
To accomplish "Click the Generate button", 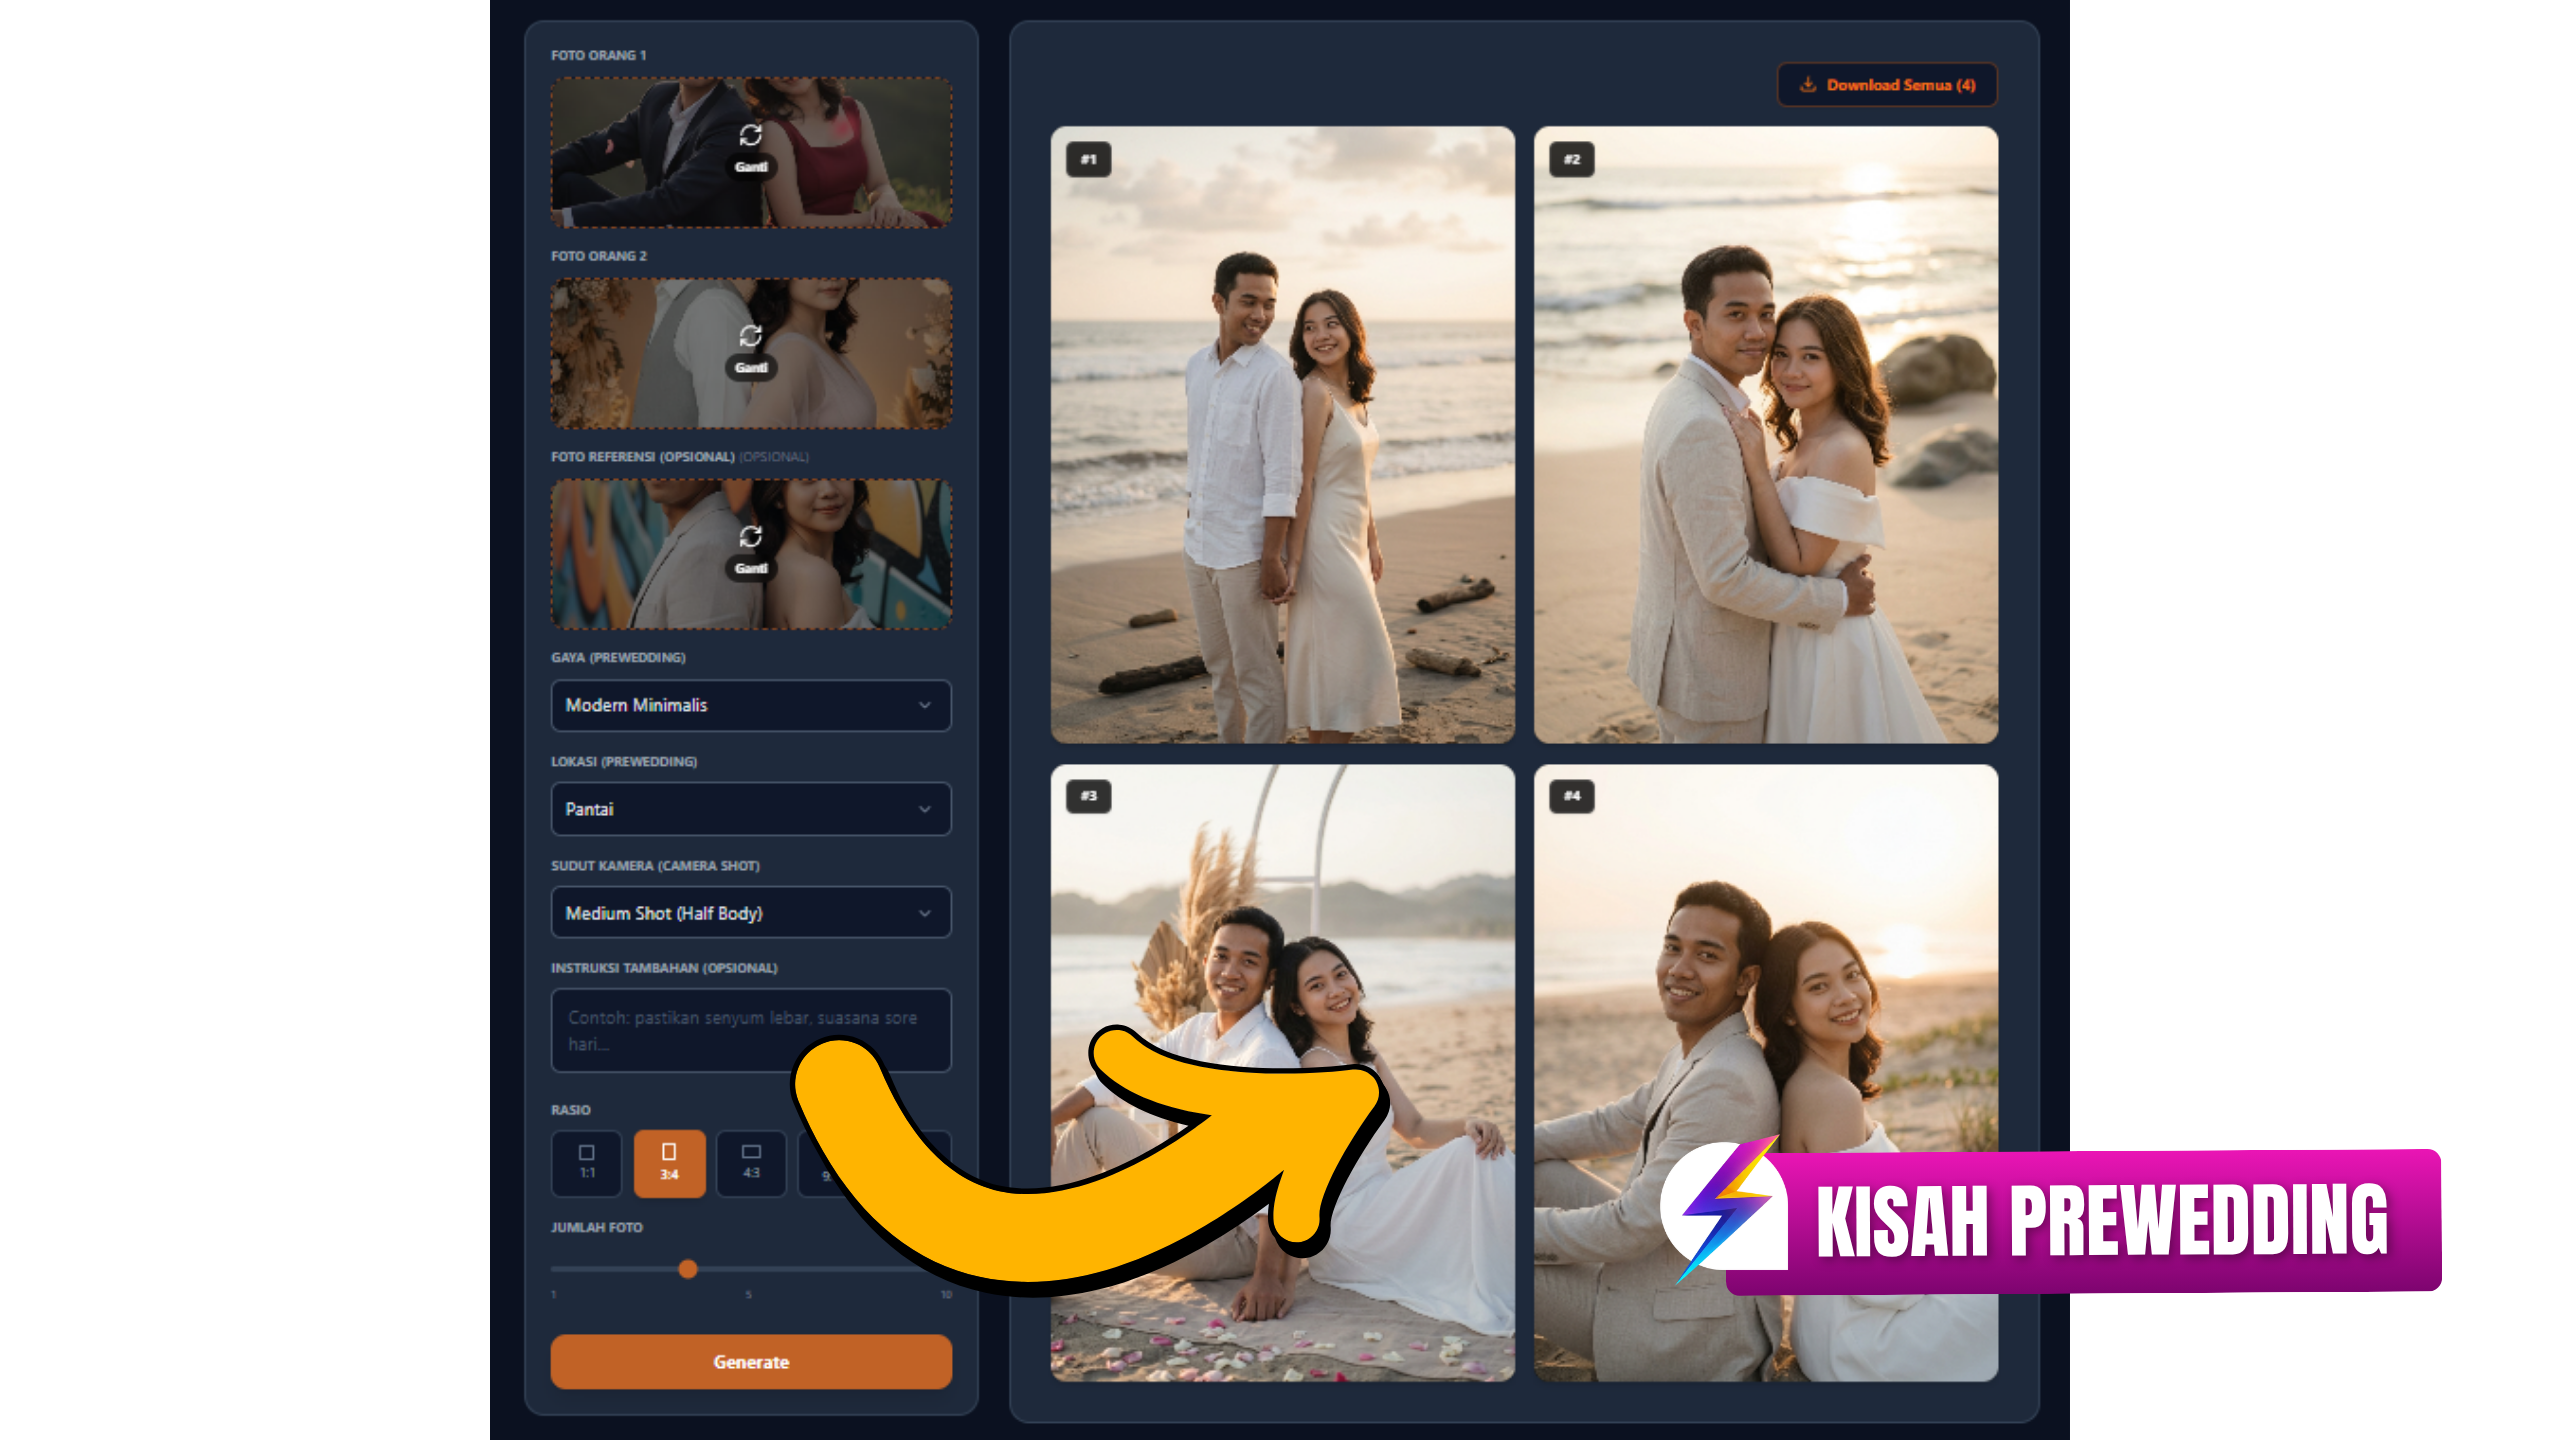I will tap(751, 1362).
